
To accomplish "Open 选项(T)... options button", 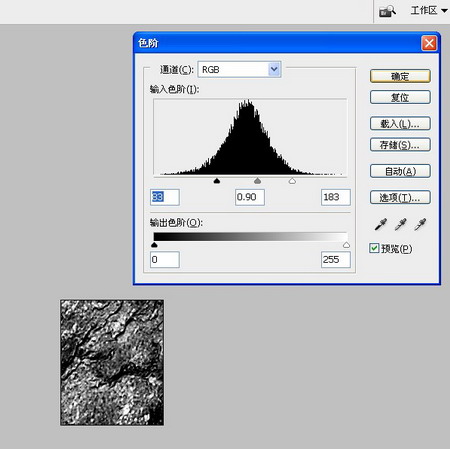I will pos(400,197).
